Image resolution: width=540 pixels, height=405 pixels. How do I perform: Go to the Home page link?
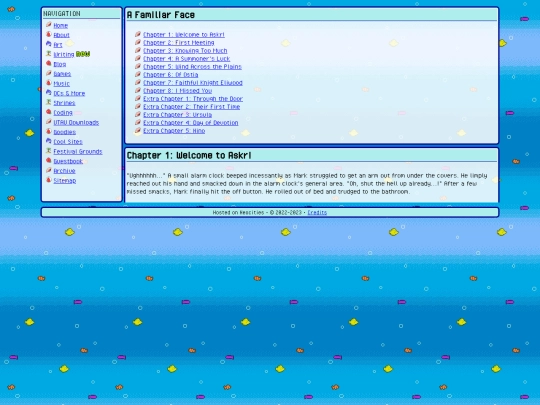click(61, 25)
